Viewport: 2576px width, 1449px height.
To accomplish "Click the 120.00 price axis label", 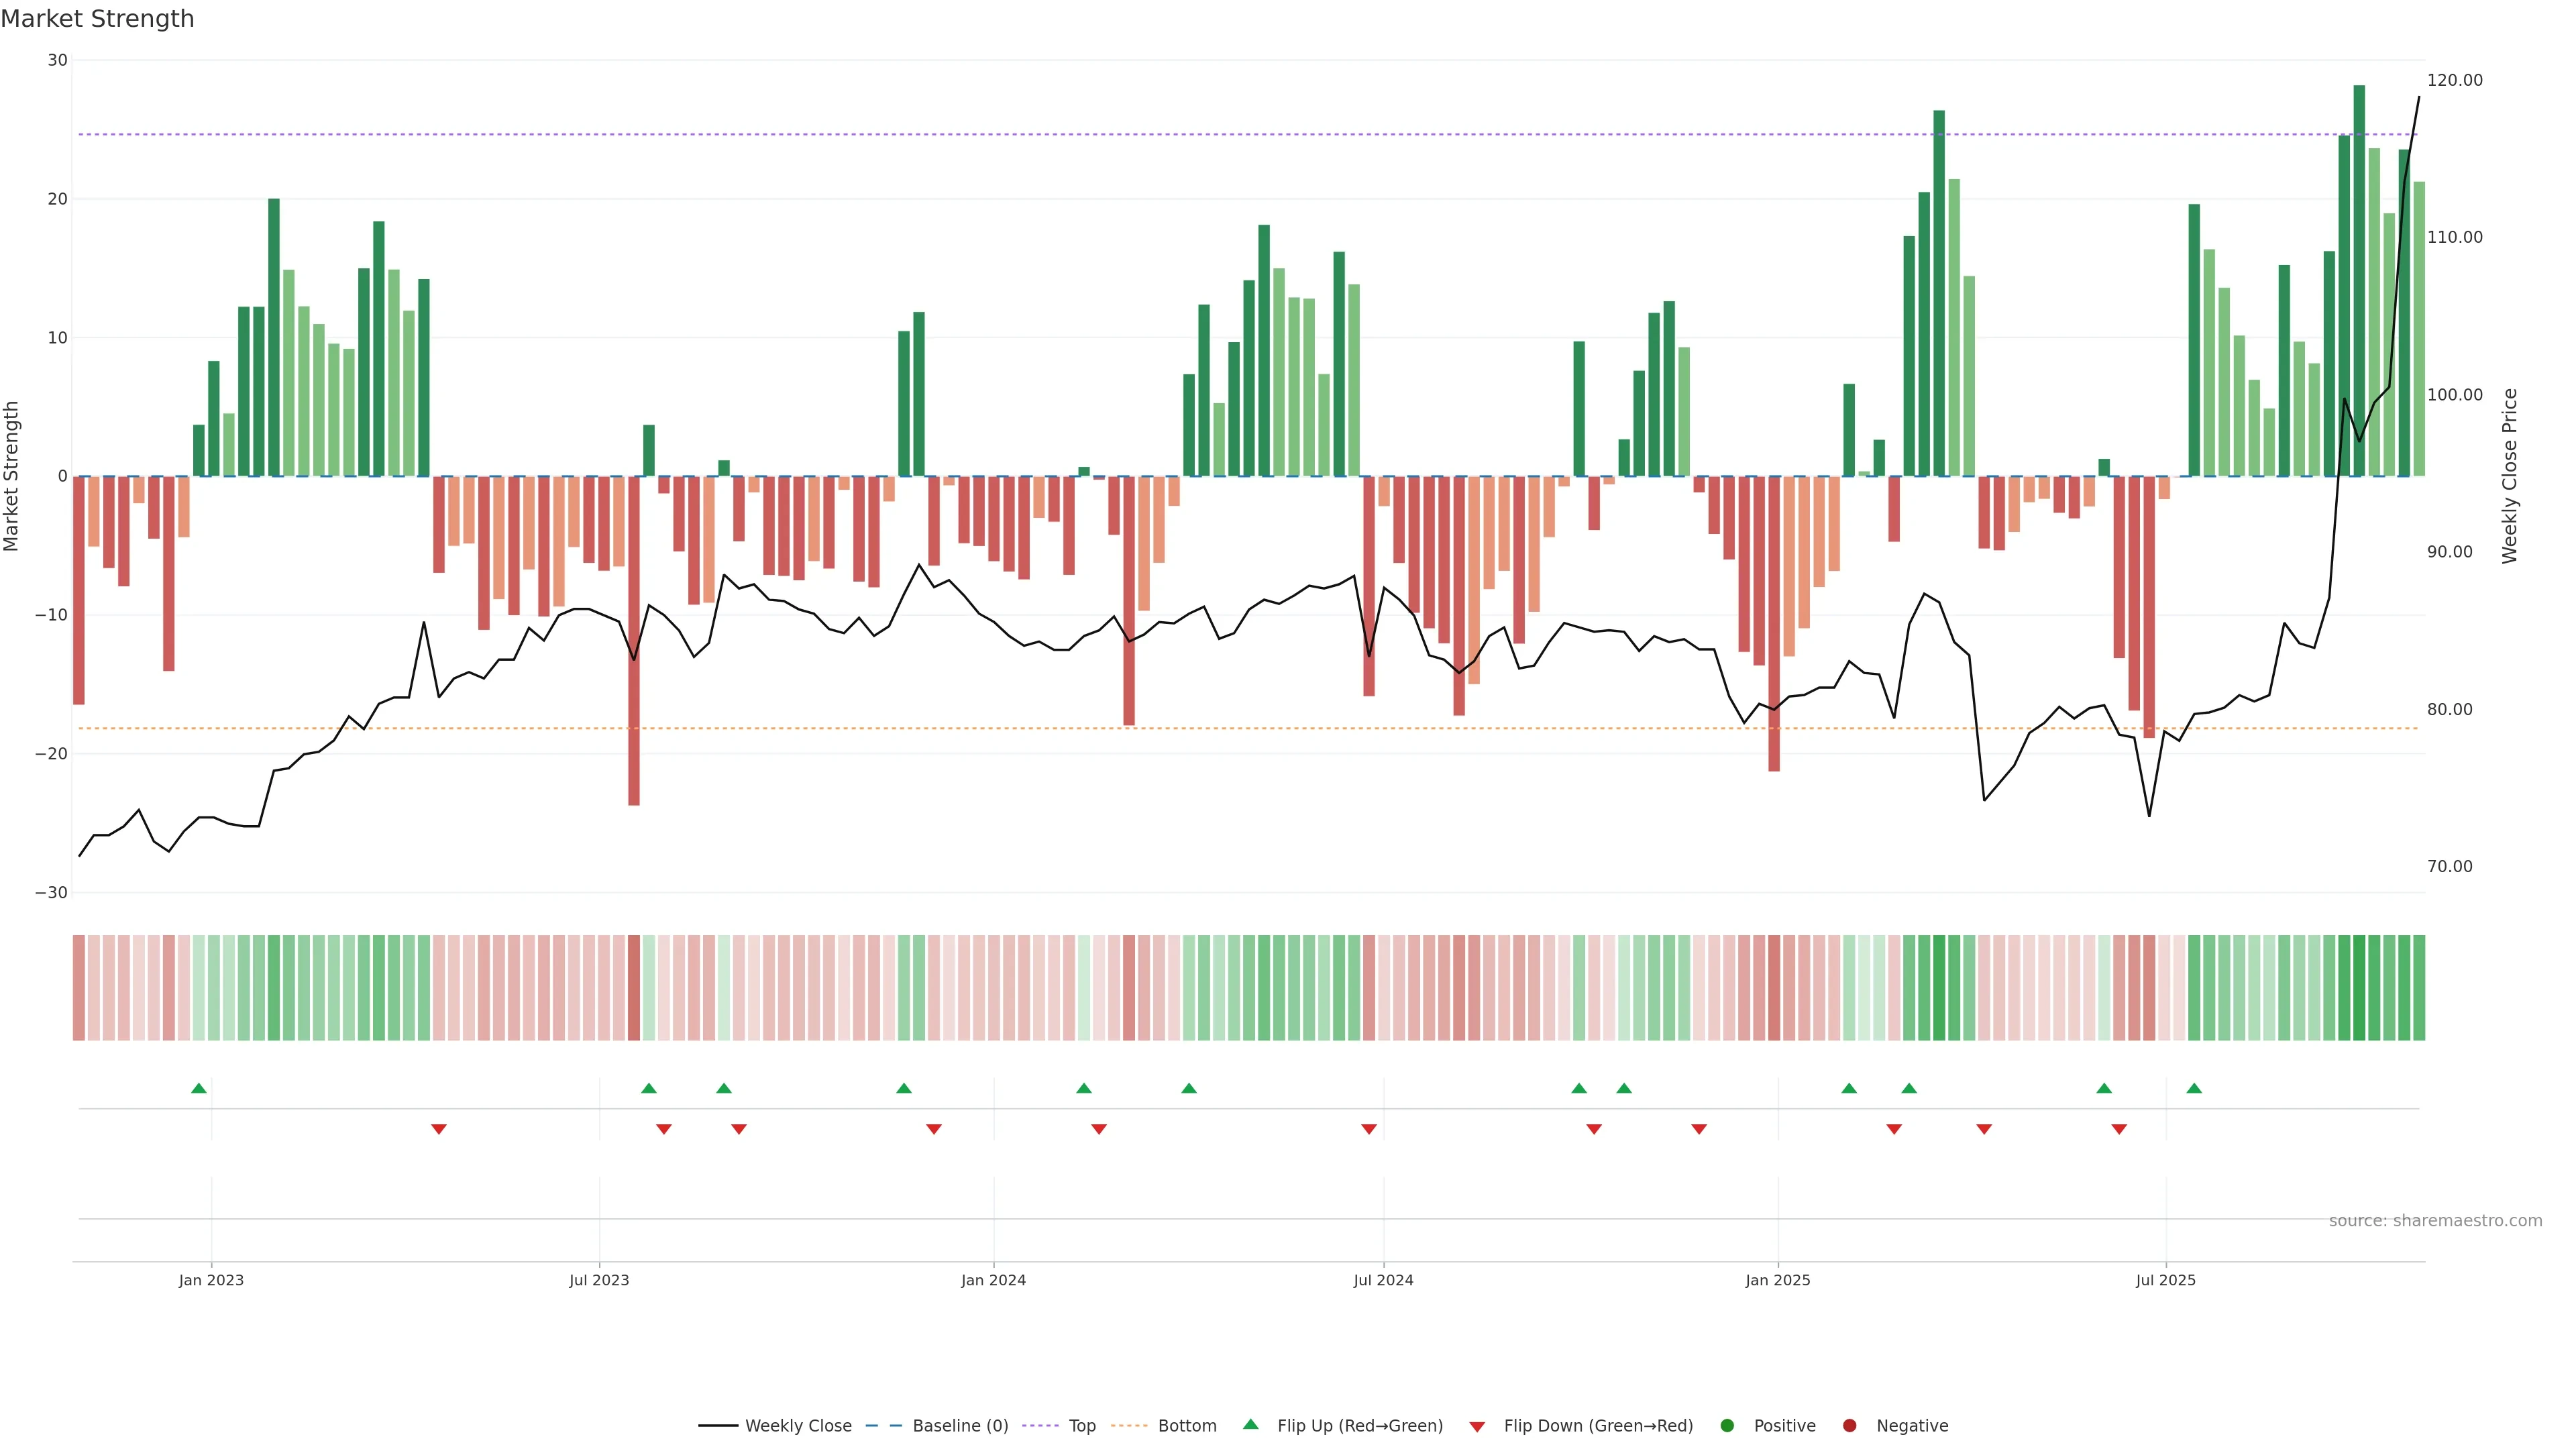I will [x=2454, y=80].
